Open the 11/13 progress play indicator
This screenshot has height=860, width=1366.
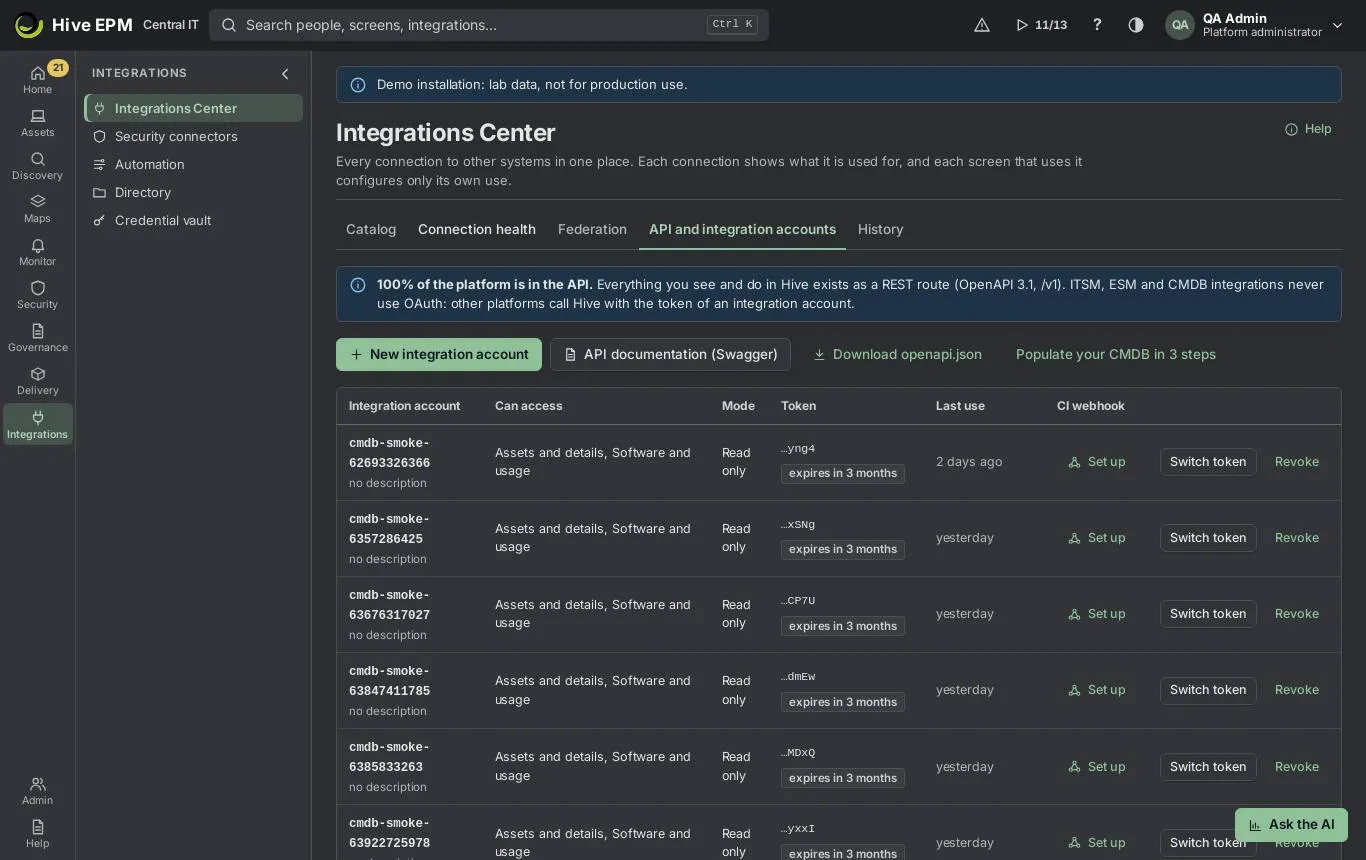coord(1041,25)
